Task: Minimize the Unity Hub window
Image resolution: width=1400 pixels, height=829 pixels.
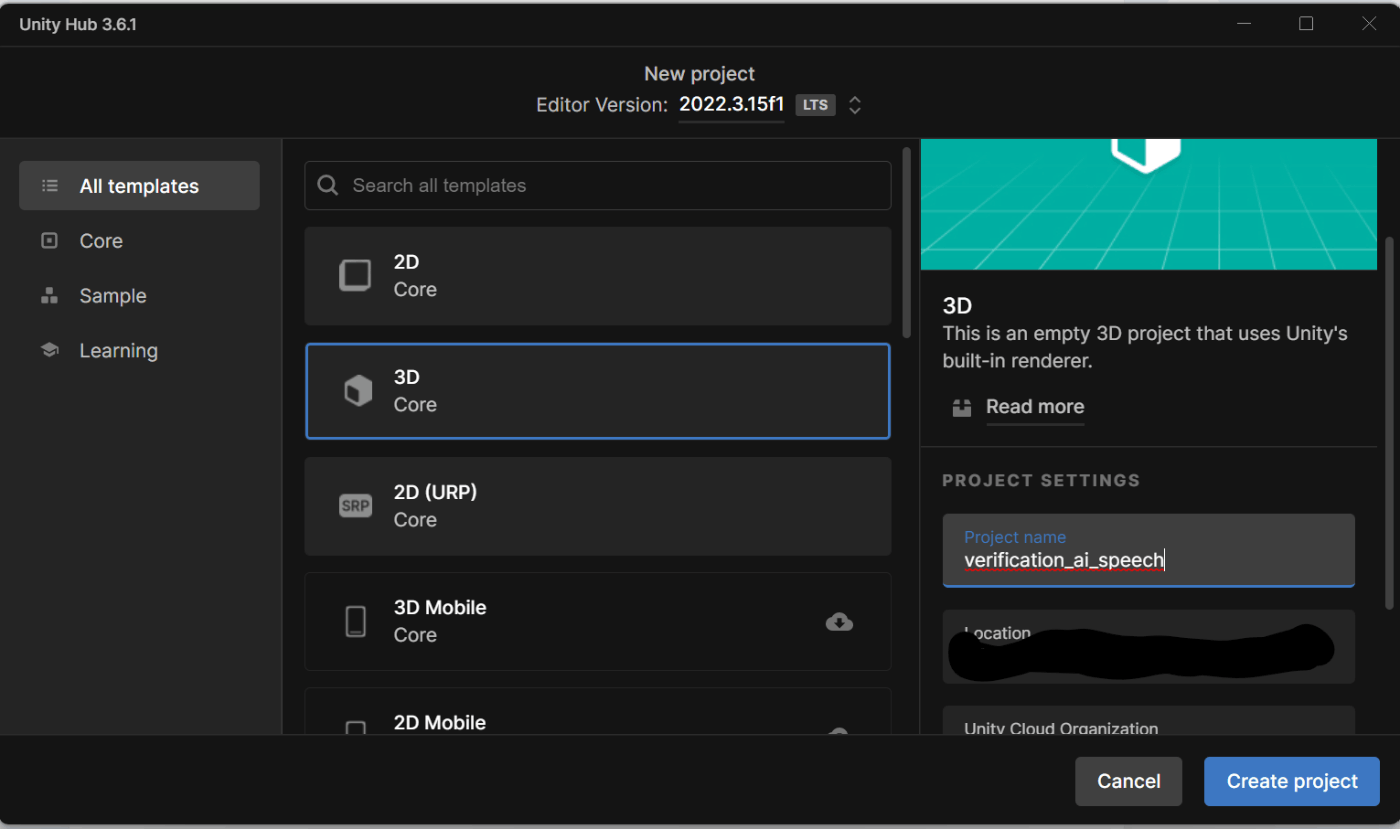Action: 1243,24
